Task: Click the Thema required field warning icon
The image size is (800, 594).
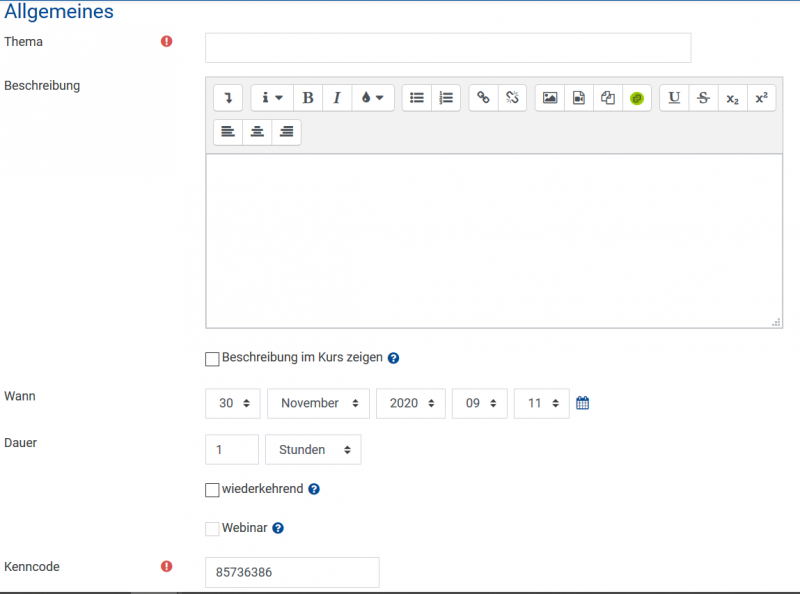Action: [166, 41]
